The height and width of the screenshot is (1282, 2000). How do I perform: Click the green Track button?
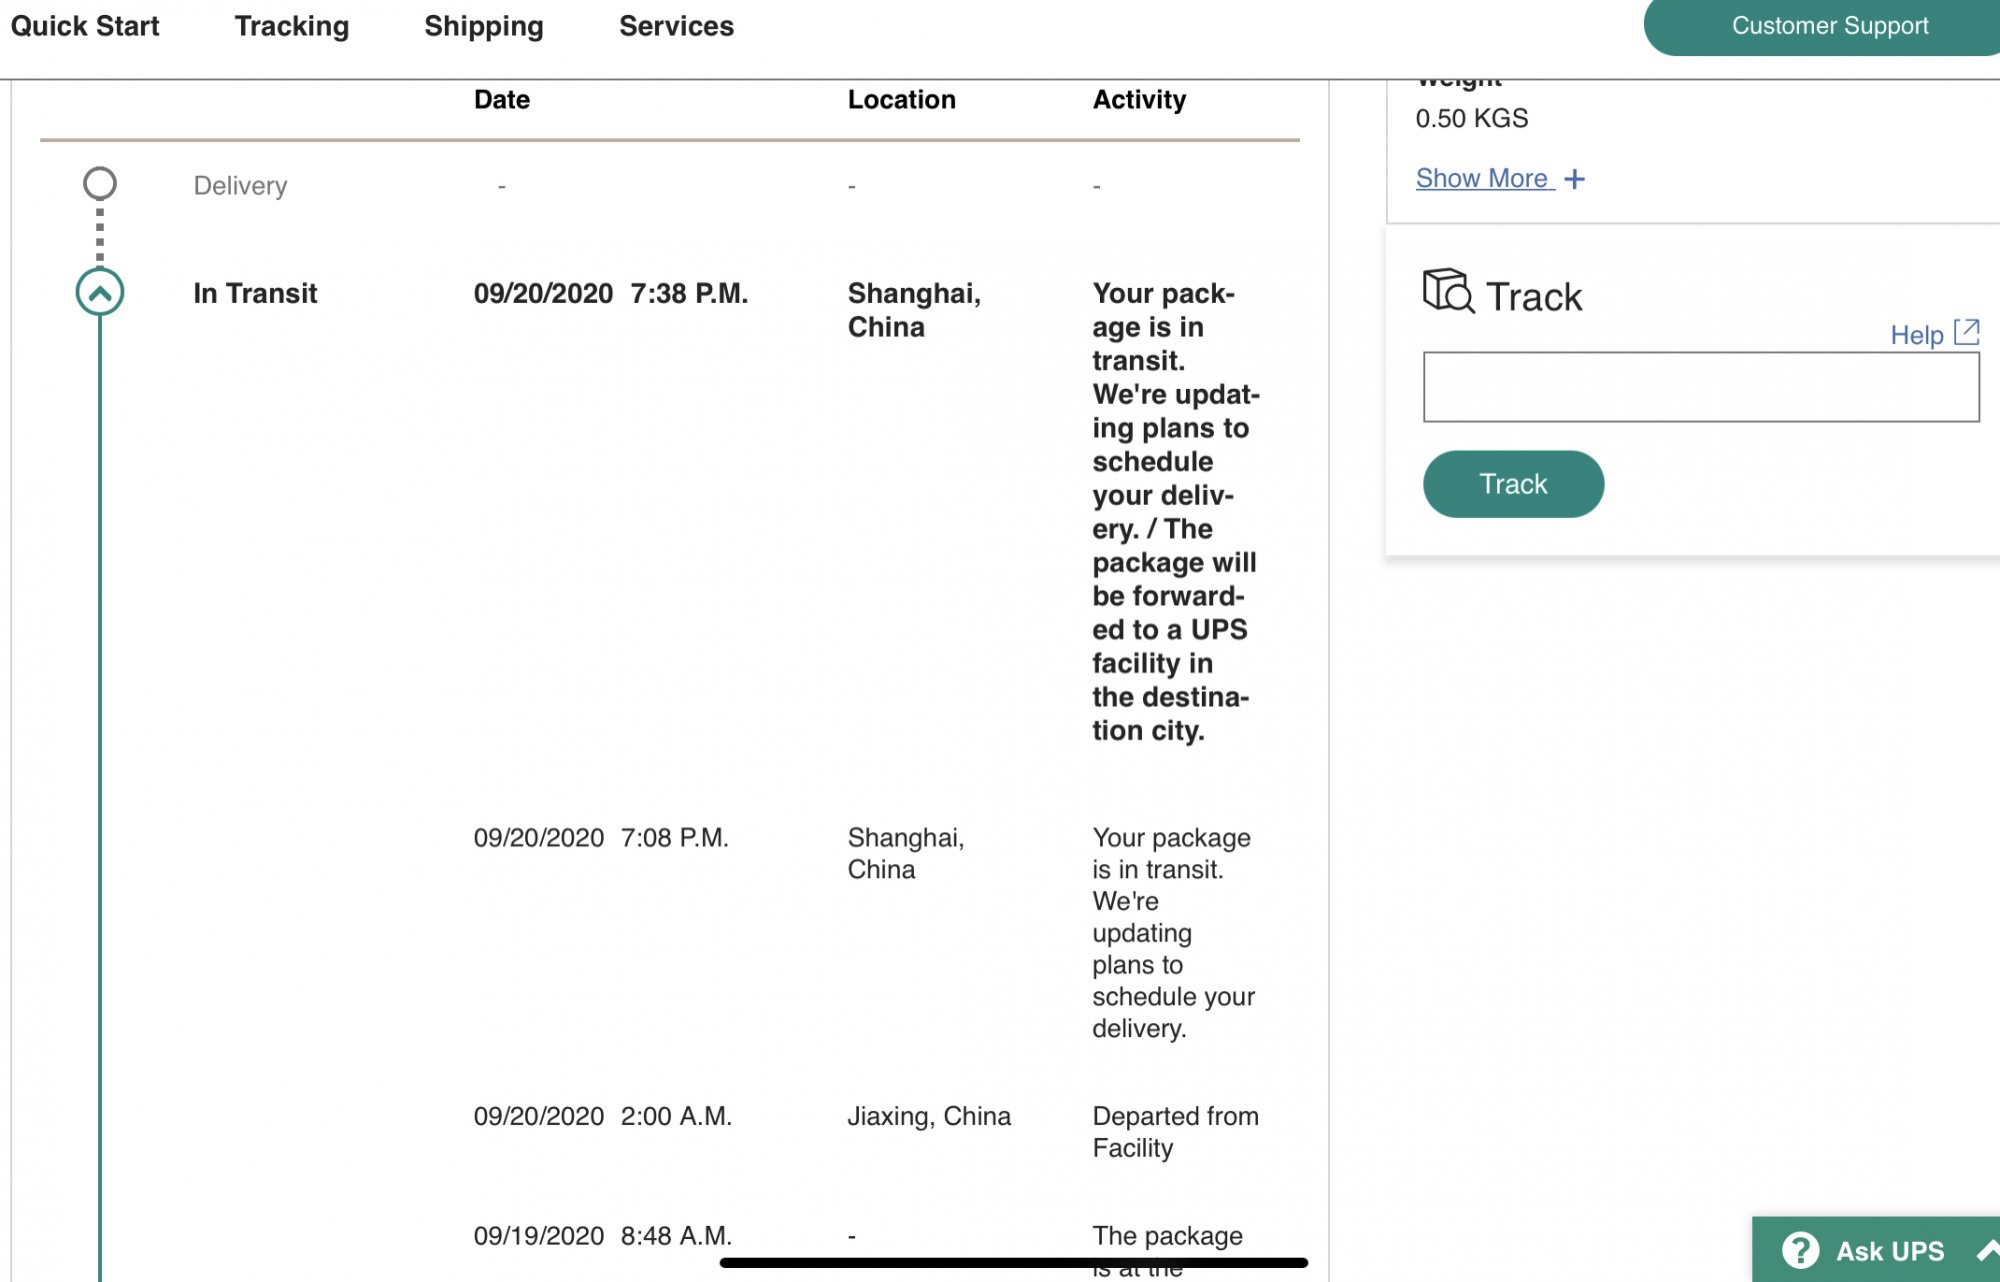(1513, 484)
